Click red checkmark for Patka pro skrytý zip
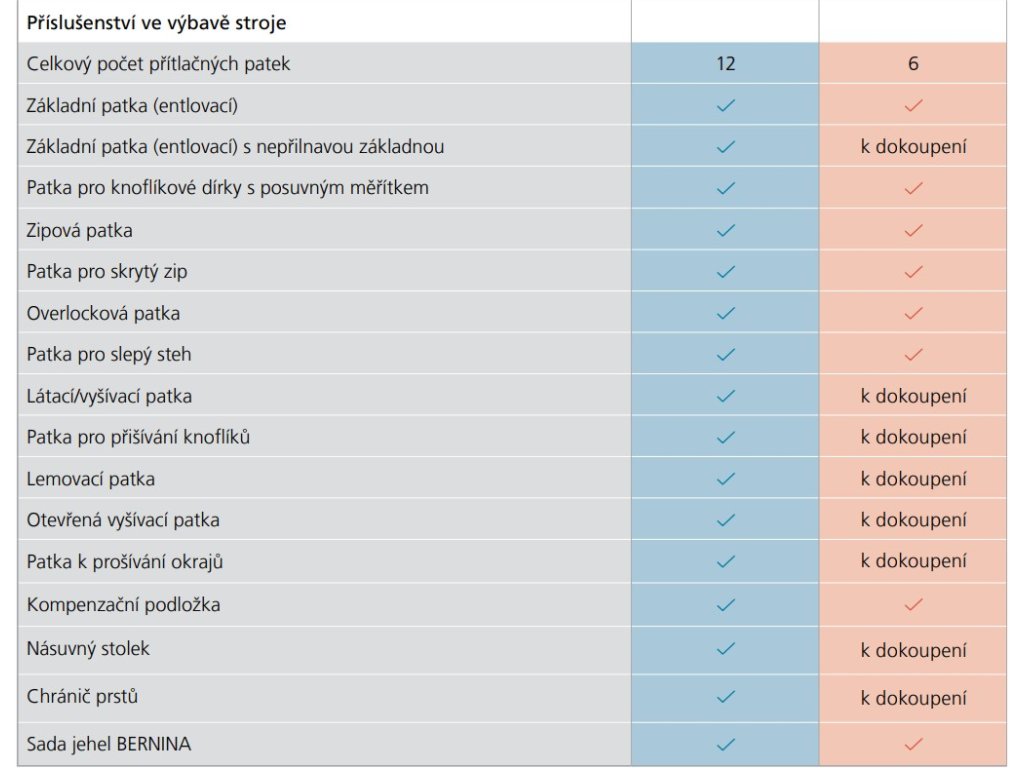 click(913, 272)
